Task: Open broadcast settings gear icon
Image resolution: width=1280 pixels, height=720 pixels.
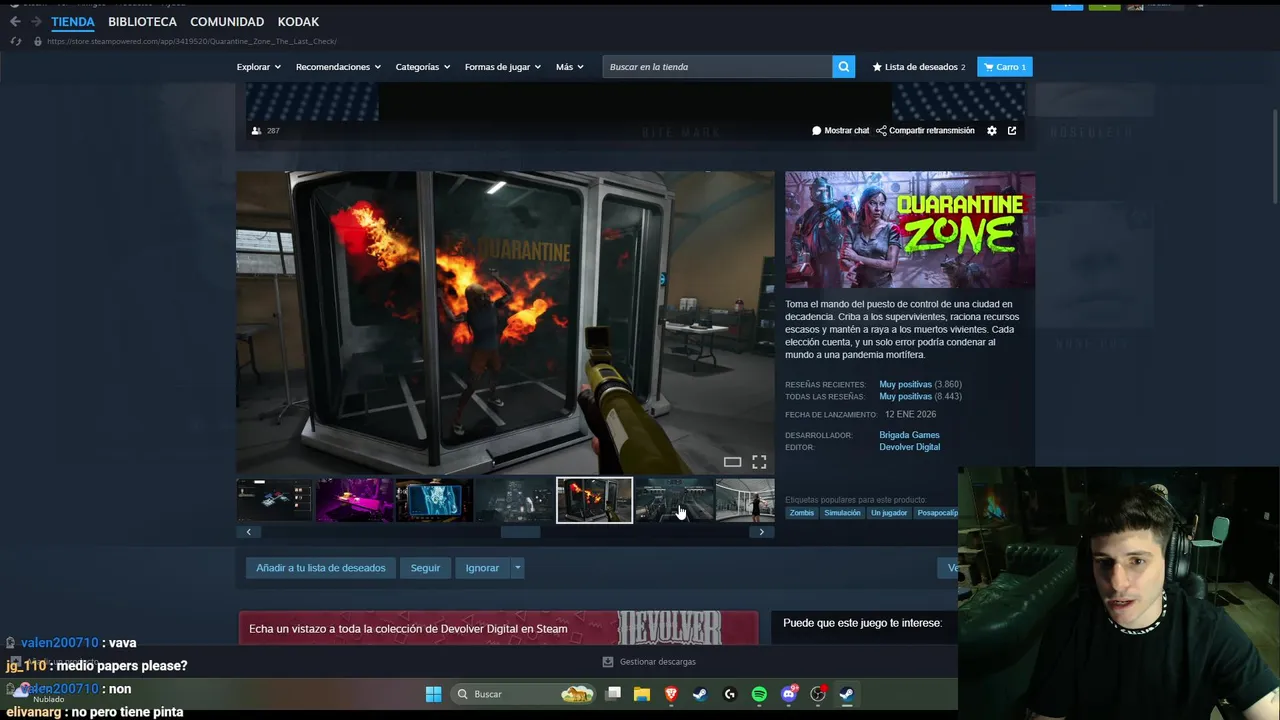Action: pos(992,131)
